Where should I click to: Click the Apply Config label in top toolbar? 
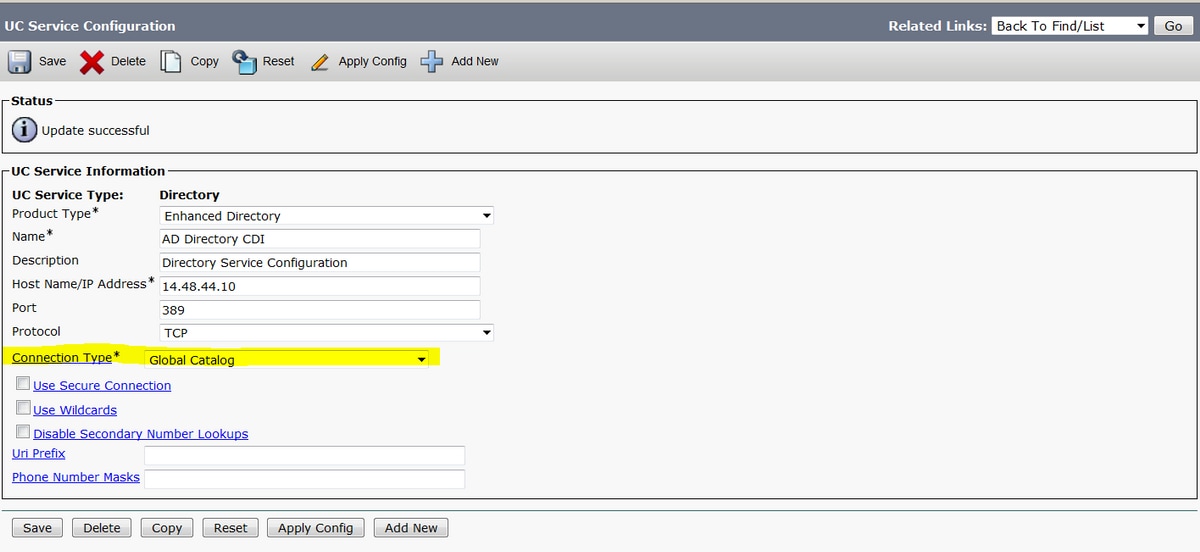(x=372, y=62)
